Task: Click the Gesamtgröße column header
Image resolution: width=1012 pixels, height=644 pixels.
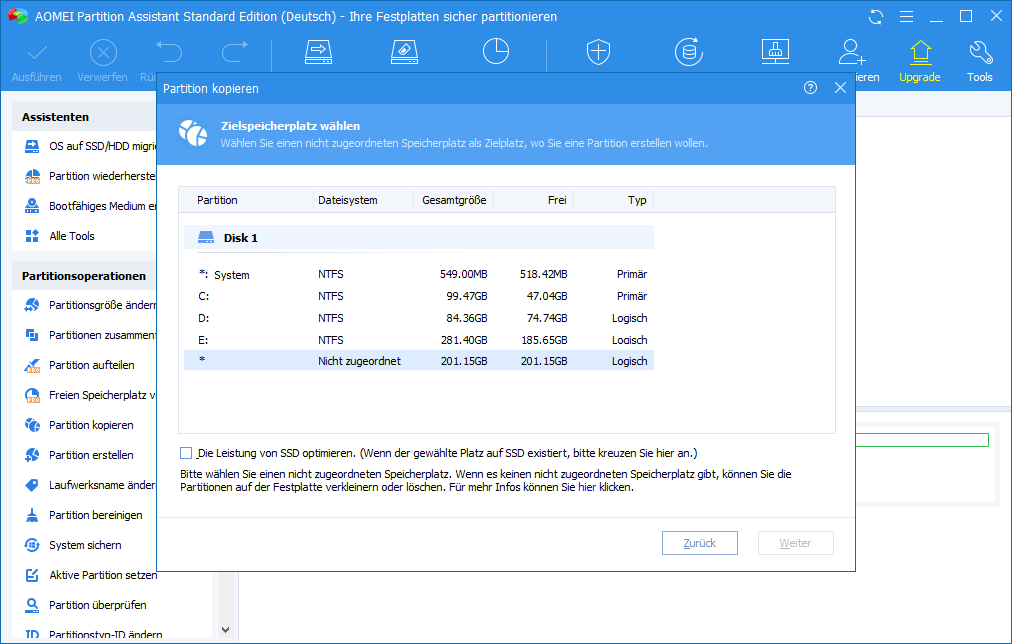Action: (454, 200)
